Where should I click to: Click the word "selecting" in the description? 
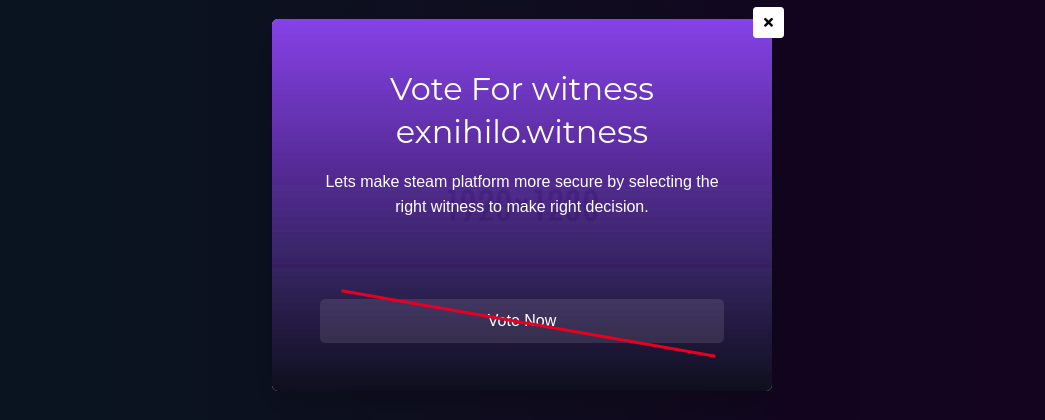[657, 181]
